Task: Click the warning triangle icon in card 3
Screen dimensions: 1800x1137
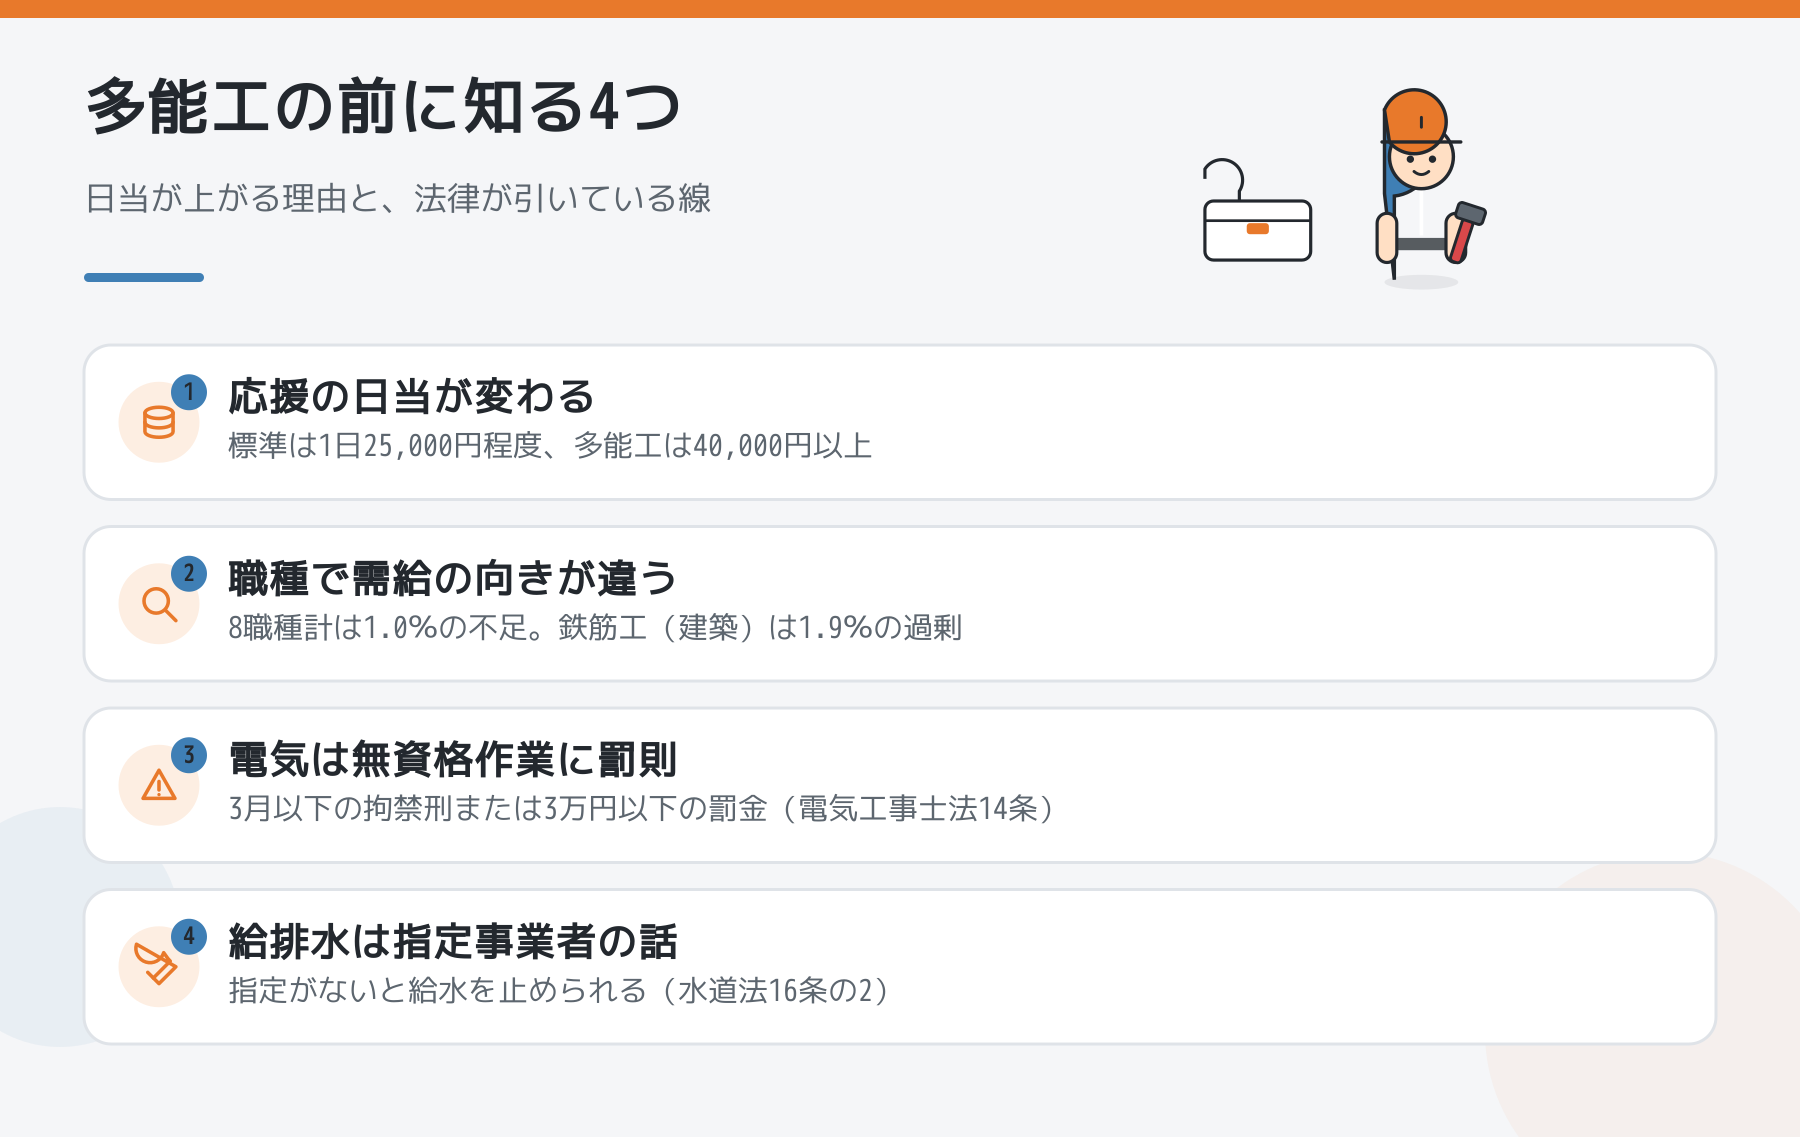Action: (x=159, y=785)
